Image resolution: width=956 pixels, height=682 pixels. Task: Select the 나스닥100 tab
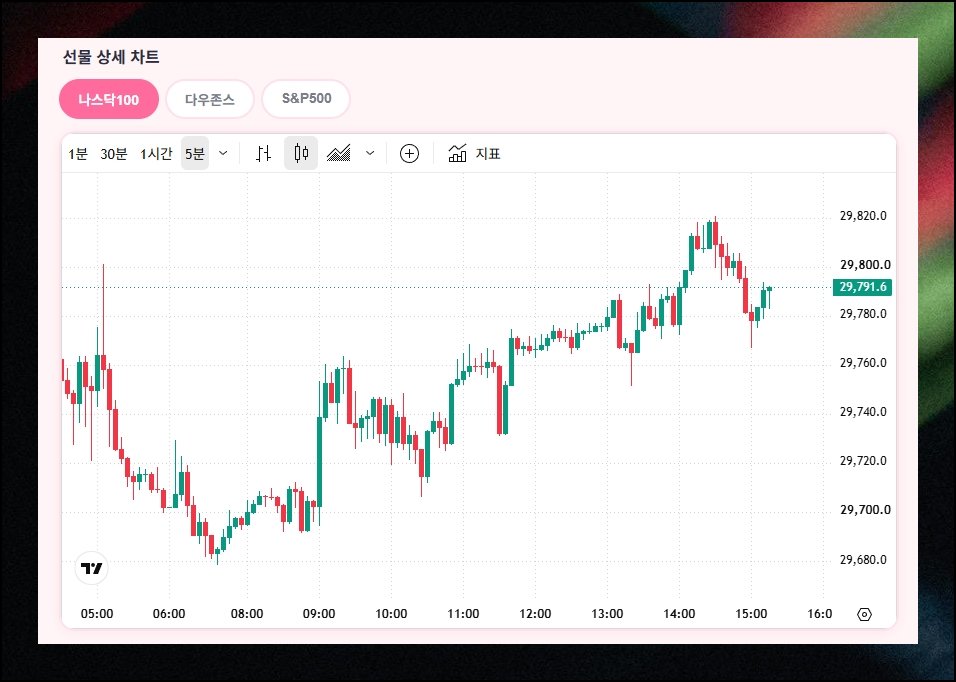109,99
